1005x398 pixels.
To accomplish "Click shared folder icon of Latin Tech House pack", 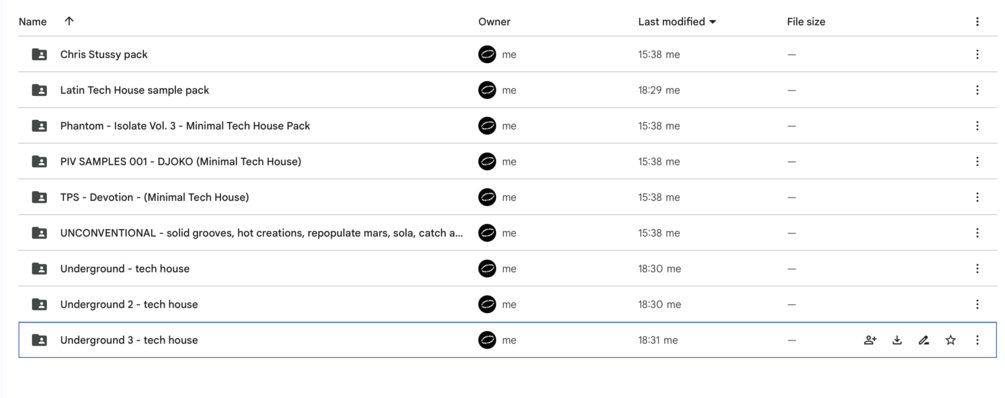I will coord(39,90).
